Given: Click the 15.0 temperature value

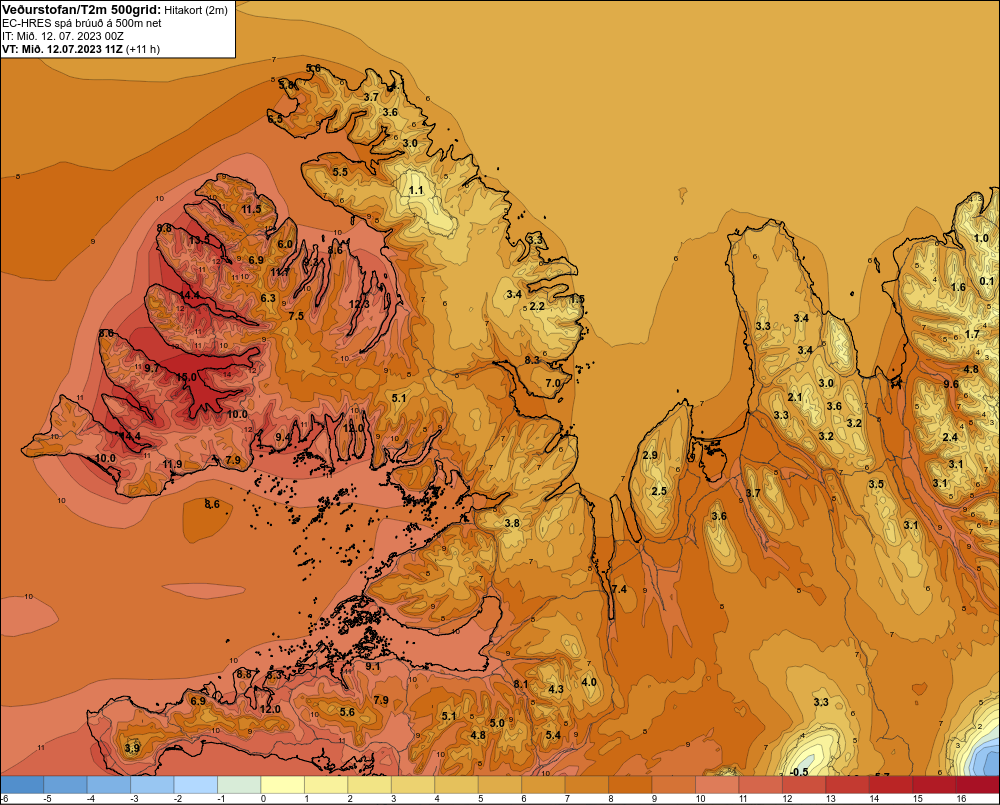Looking at the screenshot, I should (186, 378).
